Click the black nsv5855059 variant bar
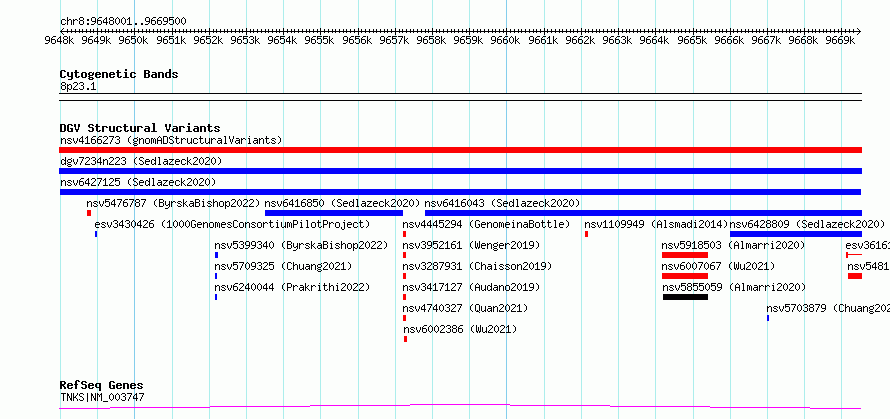The image size is (890, 419). (685, 297)
